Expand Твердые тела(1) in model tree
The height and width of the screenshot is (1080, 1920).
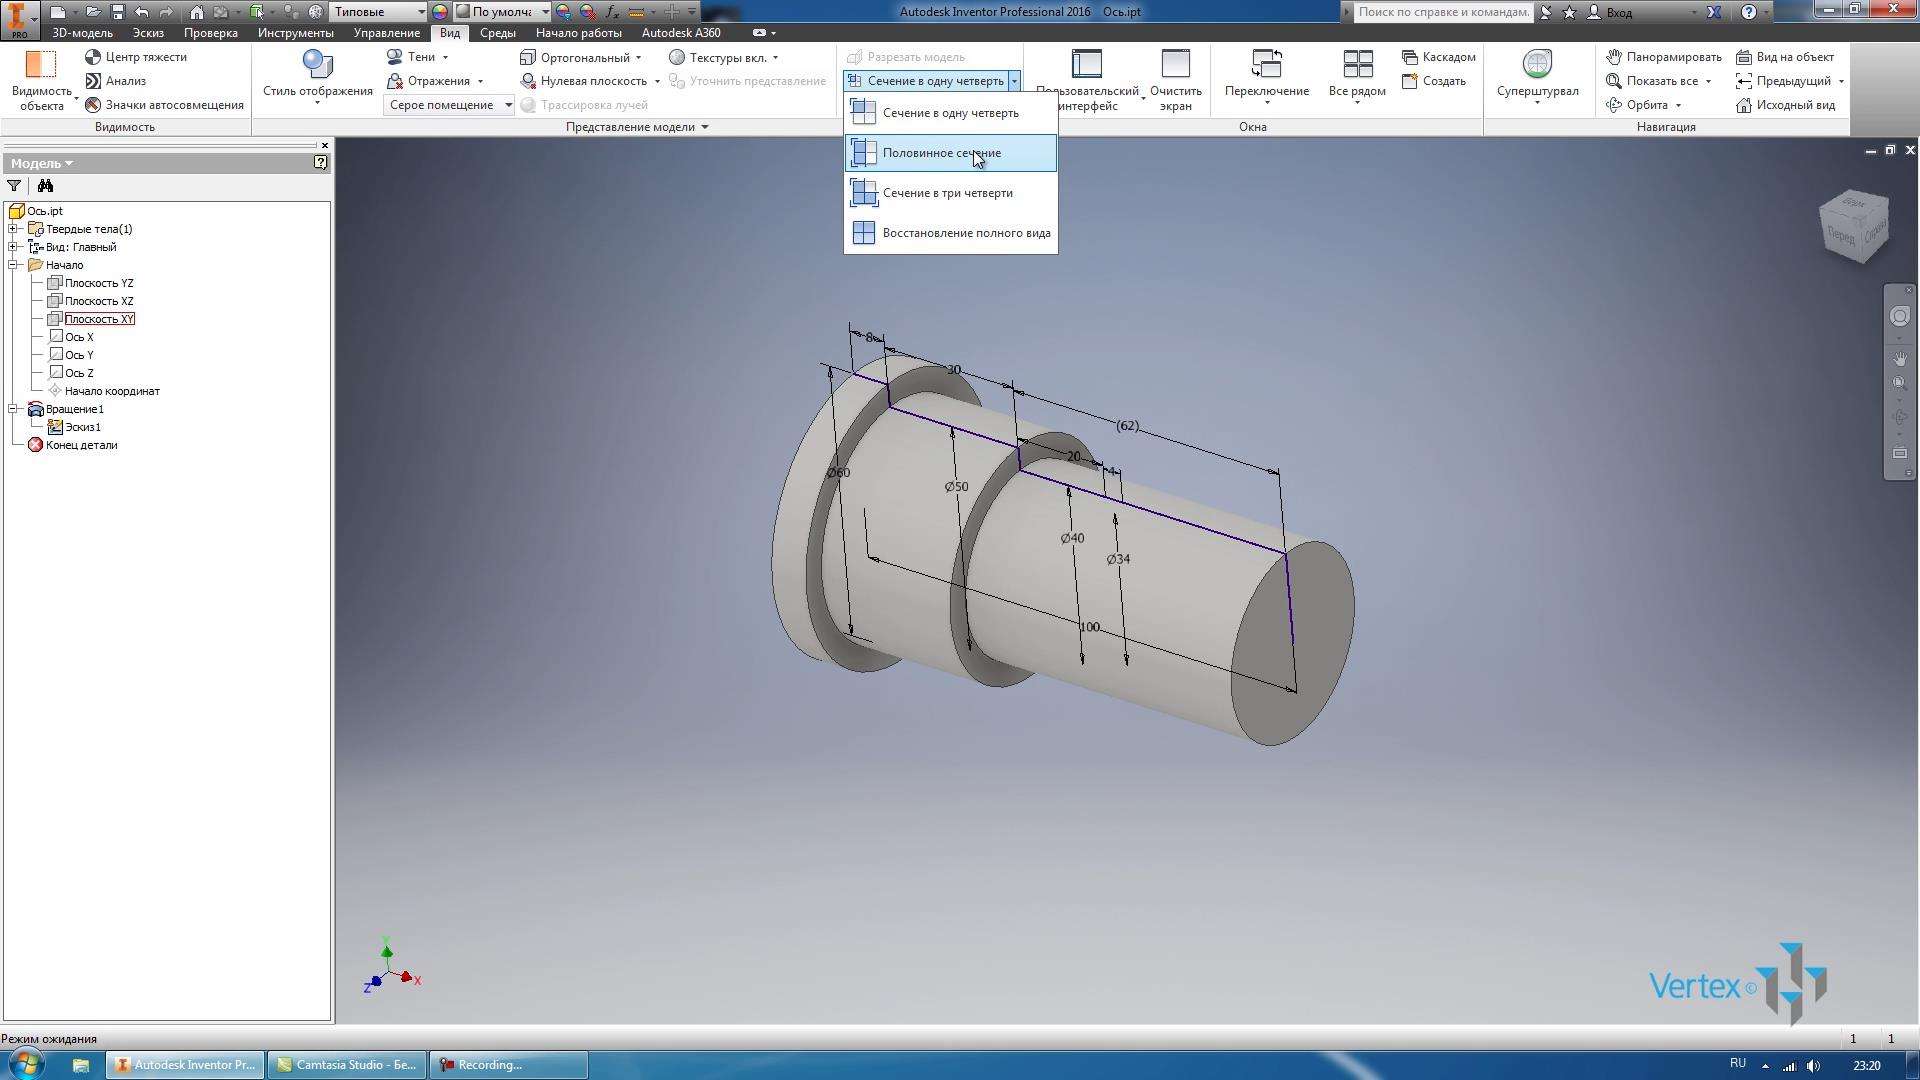pos(11,228)
